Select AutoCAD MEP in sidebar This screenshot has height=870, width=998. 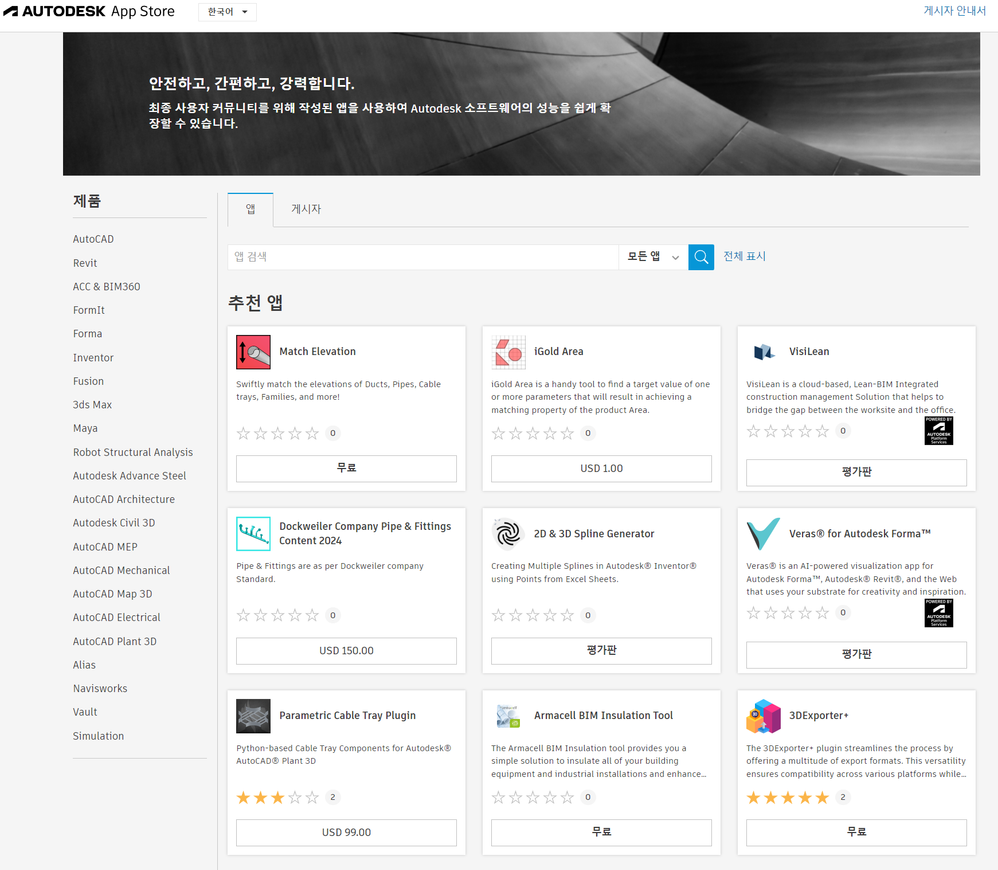[x=105, y=547]
